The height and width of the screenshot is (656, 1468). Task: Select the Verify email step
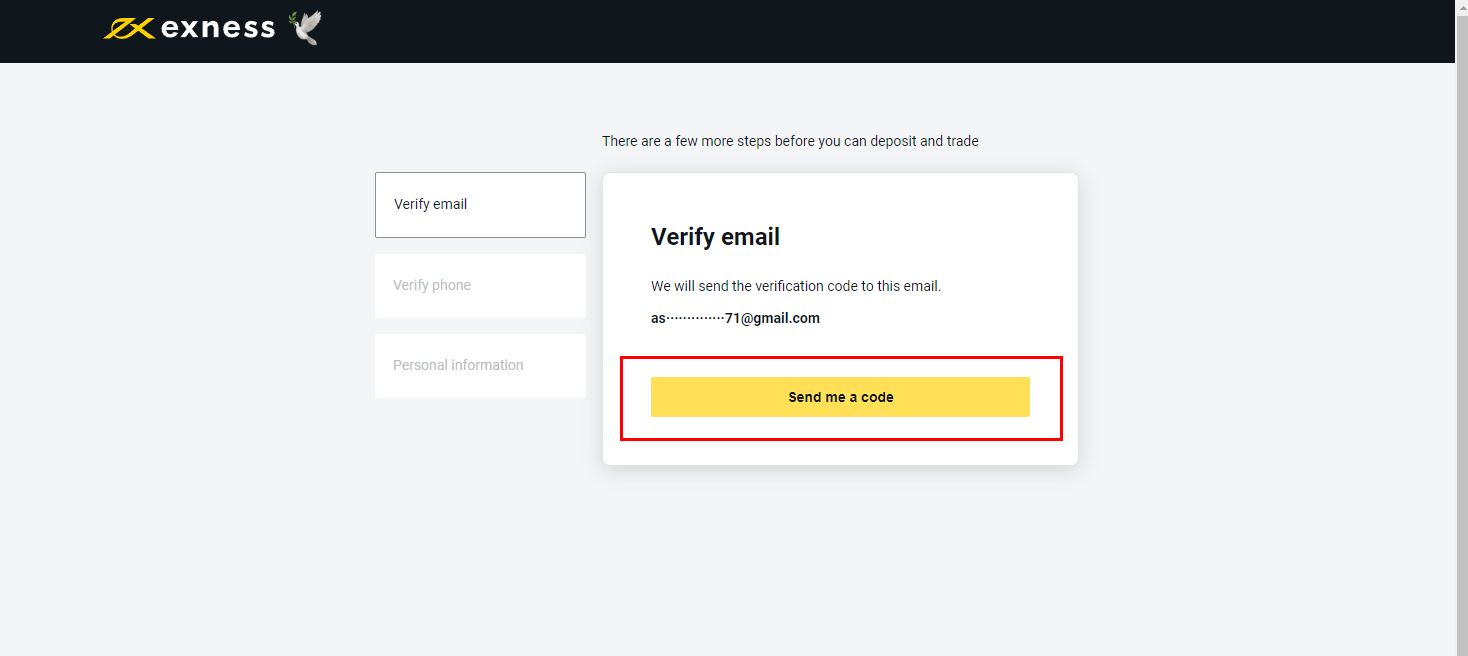(480, 205)
